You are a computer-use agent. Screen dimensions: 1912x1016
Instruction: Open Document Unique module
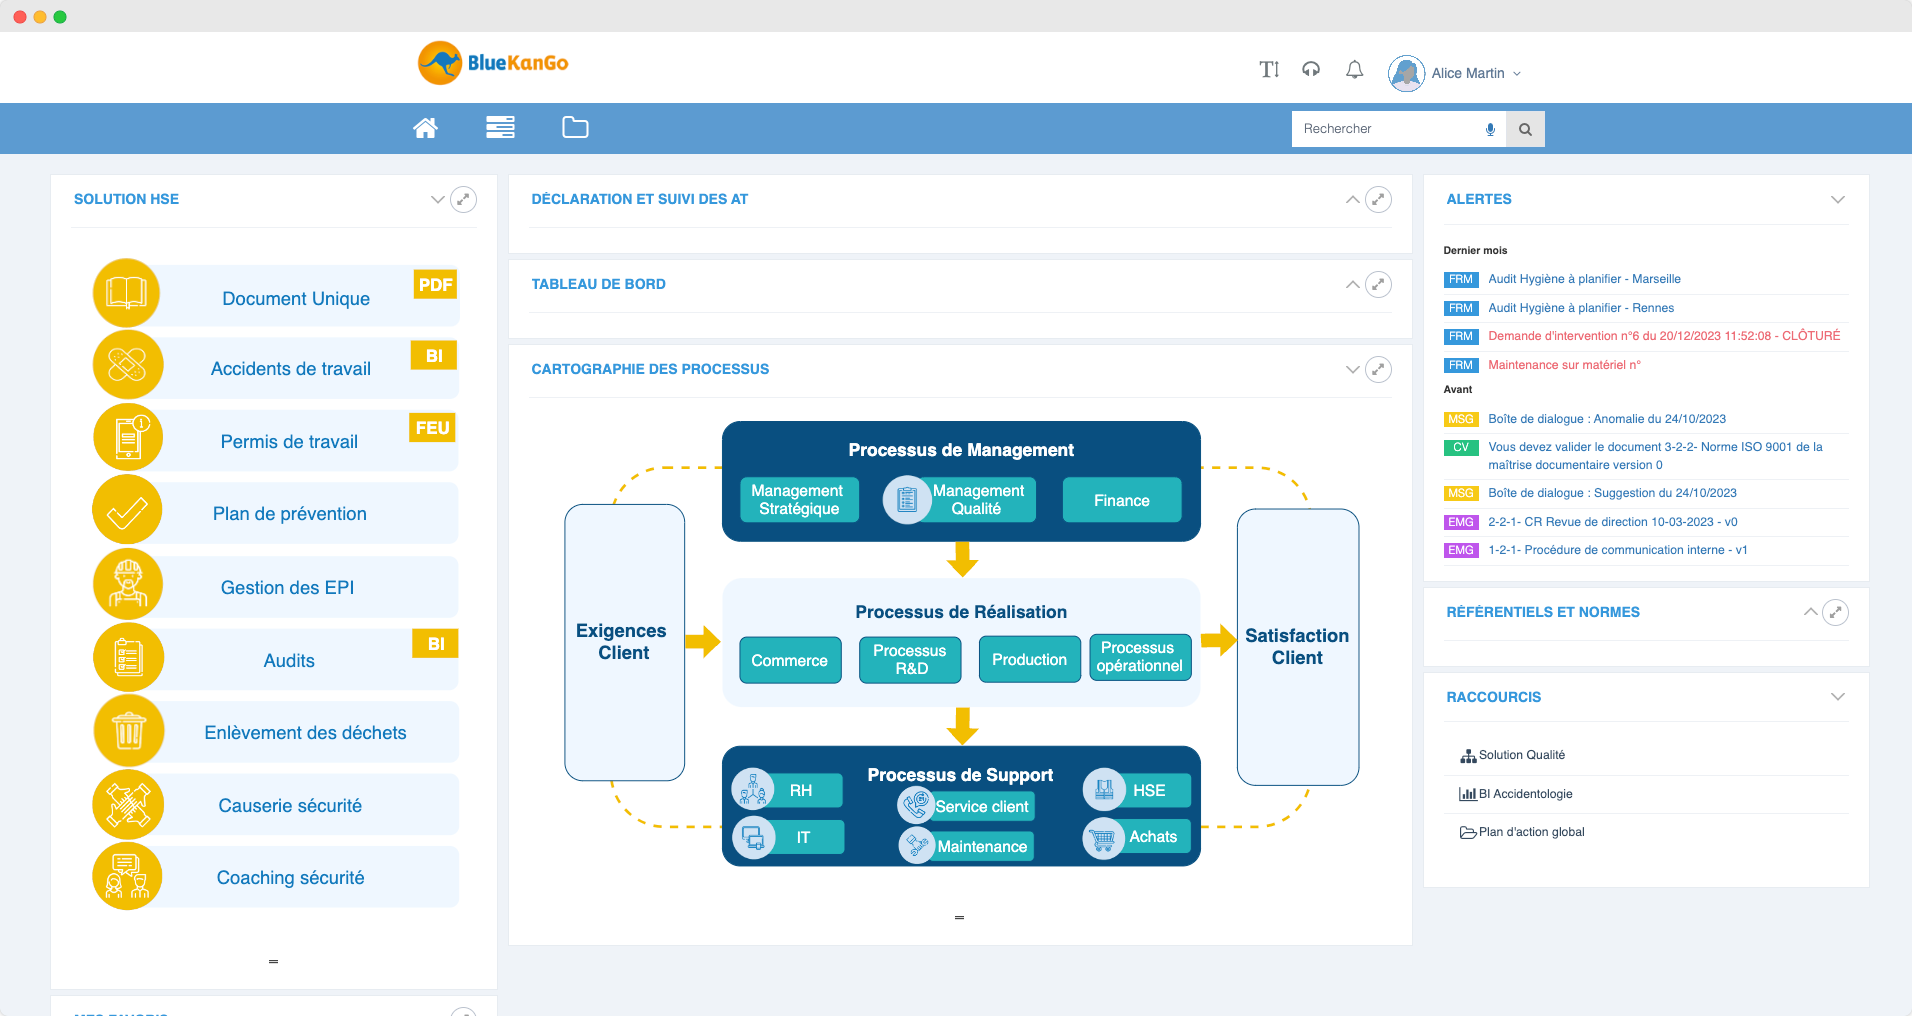296,298
